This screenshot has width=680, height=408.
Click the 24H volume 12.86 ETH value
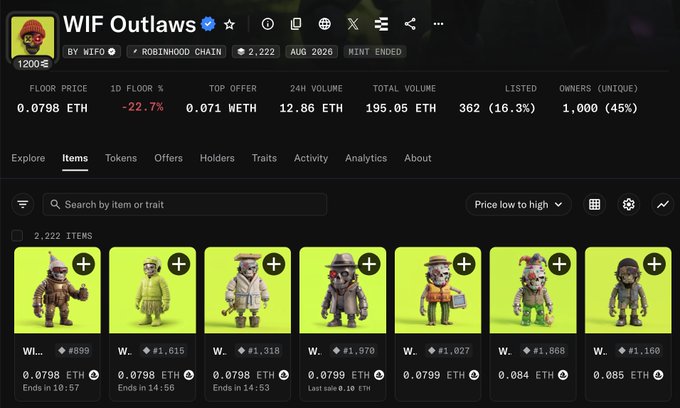[x=311, y=108]
